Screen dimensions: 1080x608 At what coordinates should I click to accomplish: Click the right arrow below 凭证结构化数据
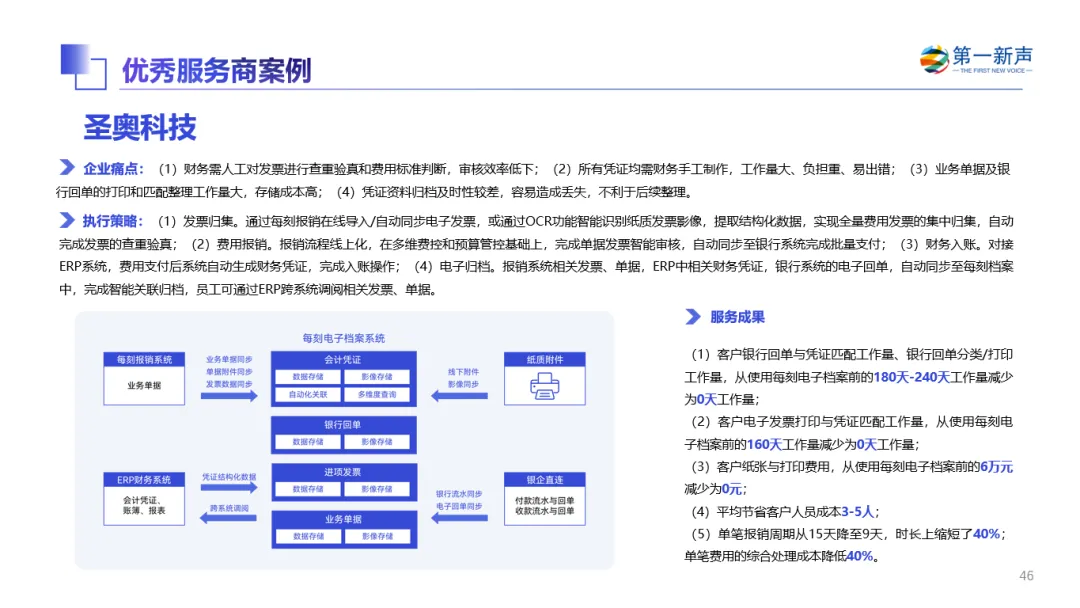click(x=229, y=488)
